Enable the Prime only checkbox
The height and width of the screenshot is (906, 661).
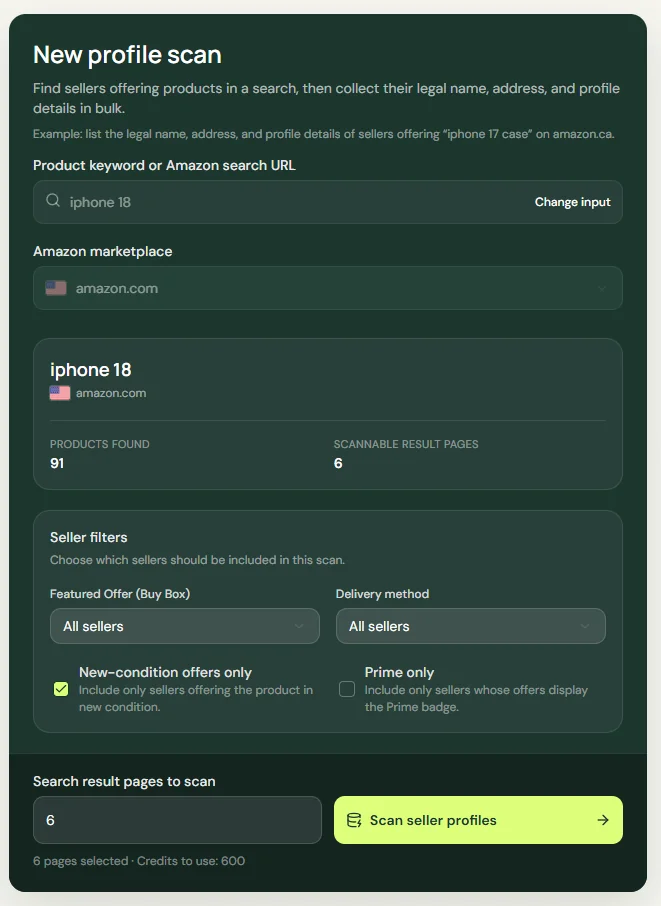347,689
